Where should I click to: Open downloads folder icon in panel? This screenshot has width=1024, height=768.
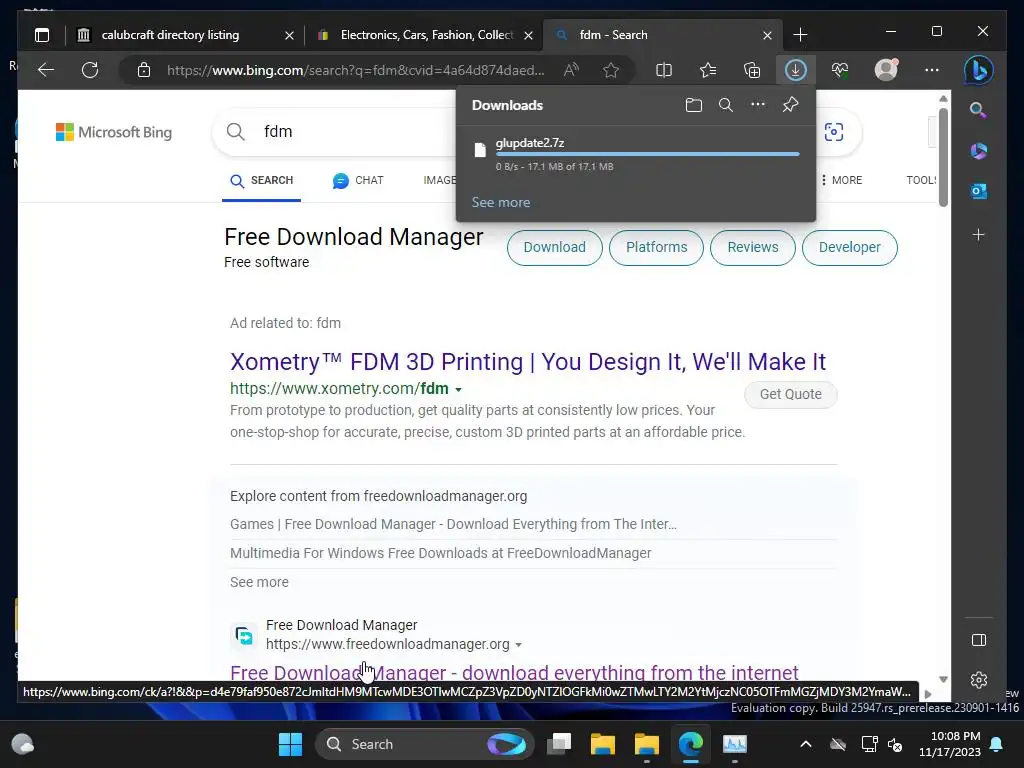(x=694, y=105)
